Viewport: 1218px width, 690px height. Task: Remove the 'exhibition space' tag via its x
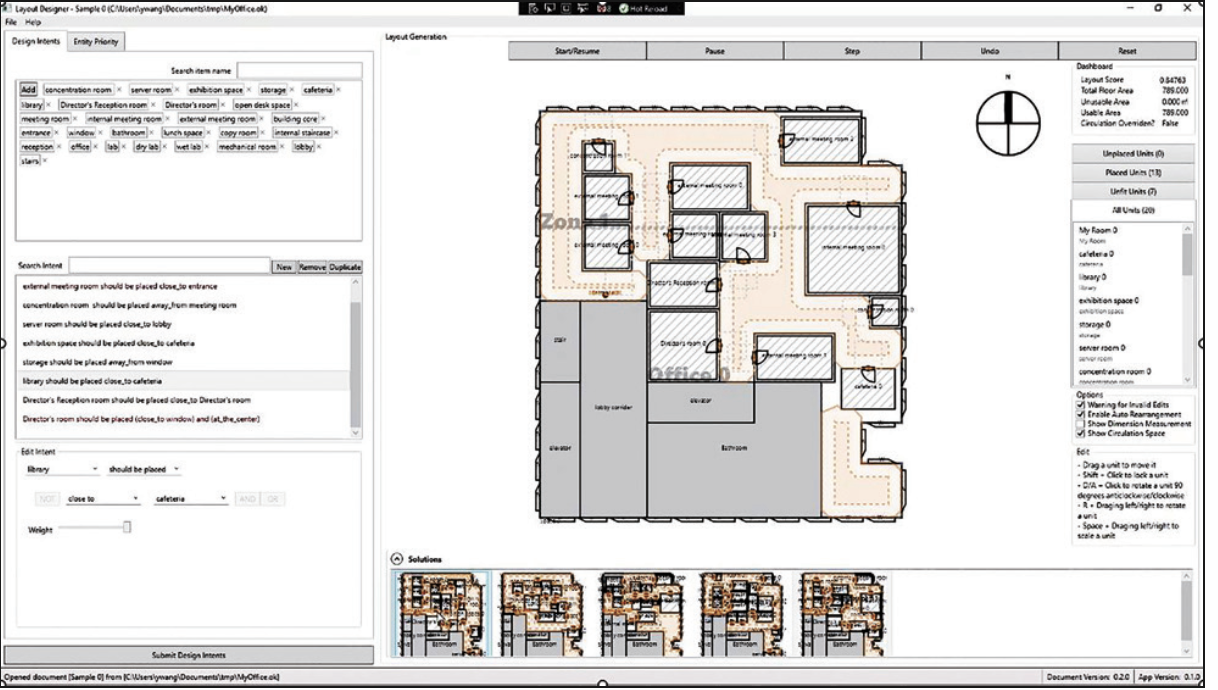[x=249, y=90]
